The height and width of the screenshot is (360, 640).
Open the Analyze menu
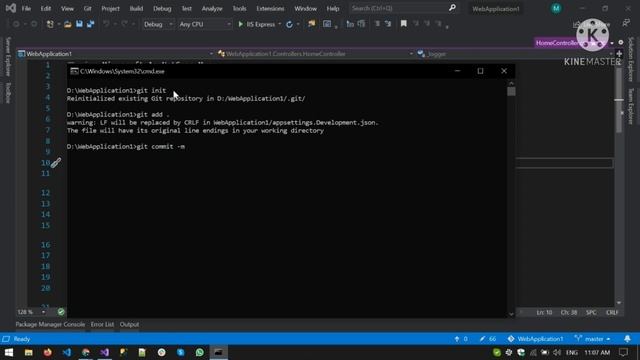212,9
